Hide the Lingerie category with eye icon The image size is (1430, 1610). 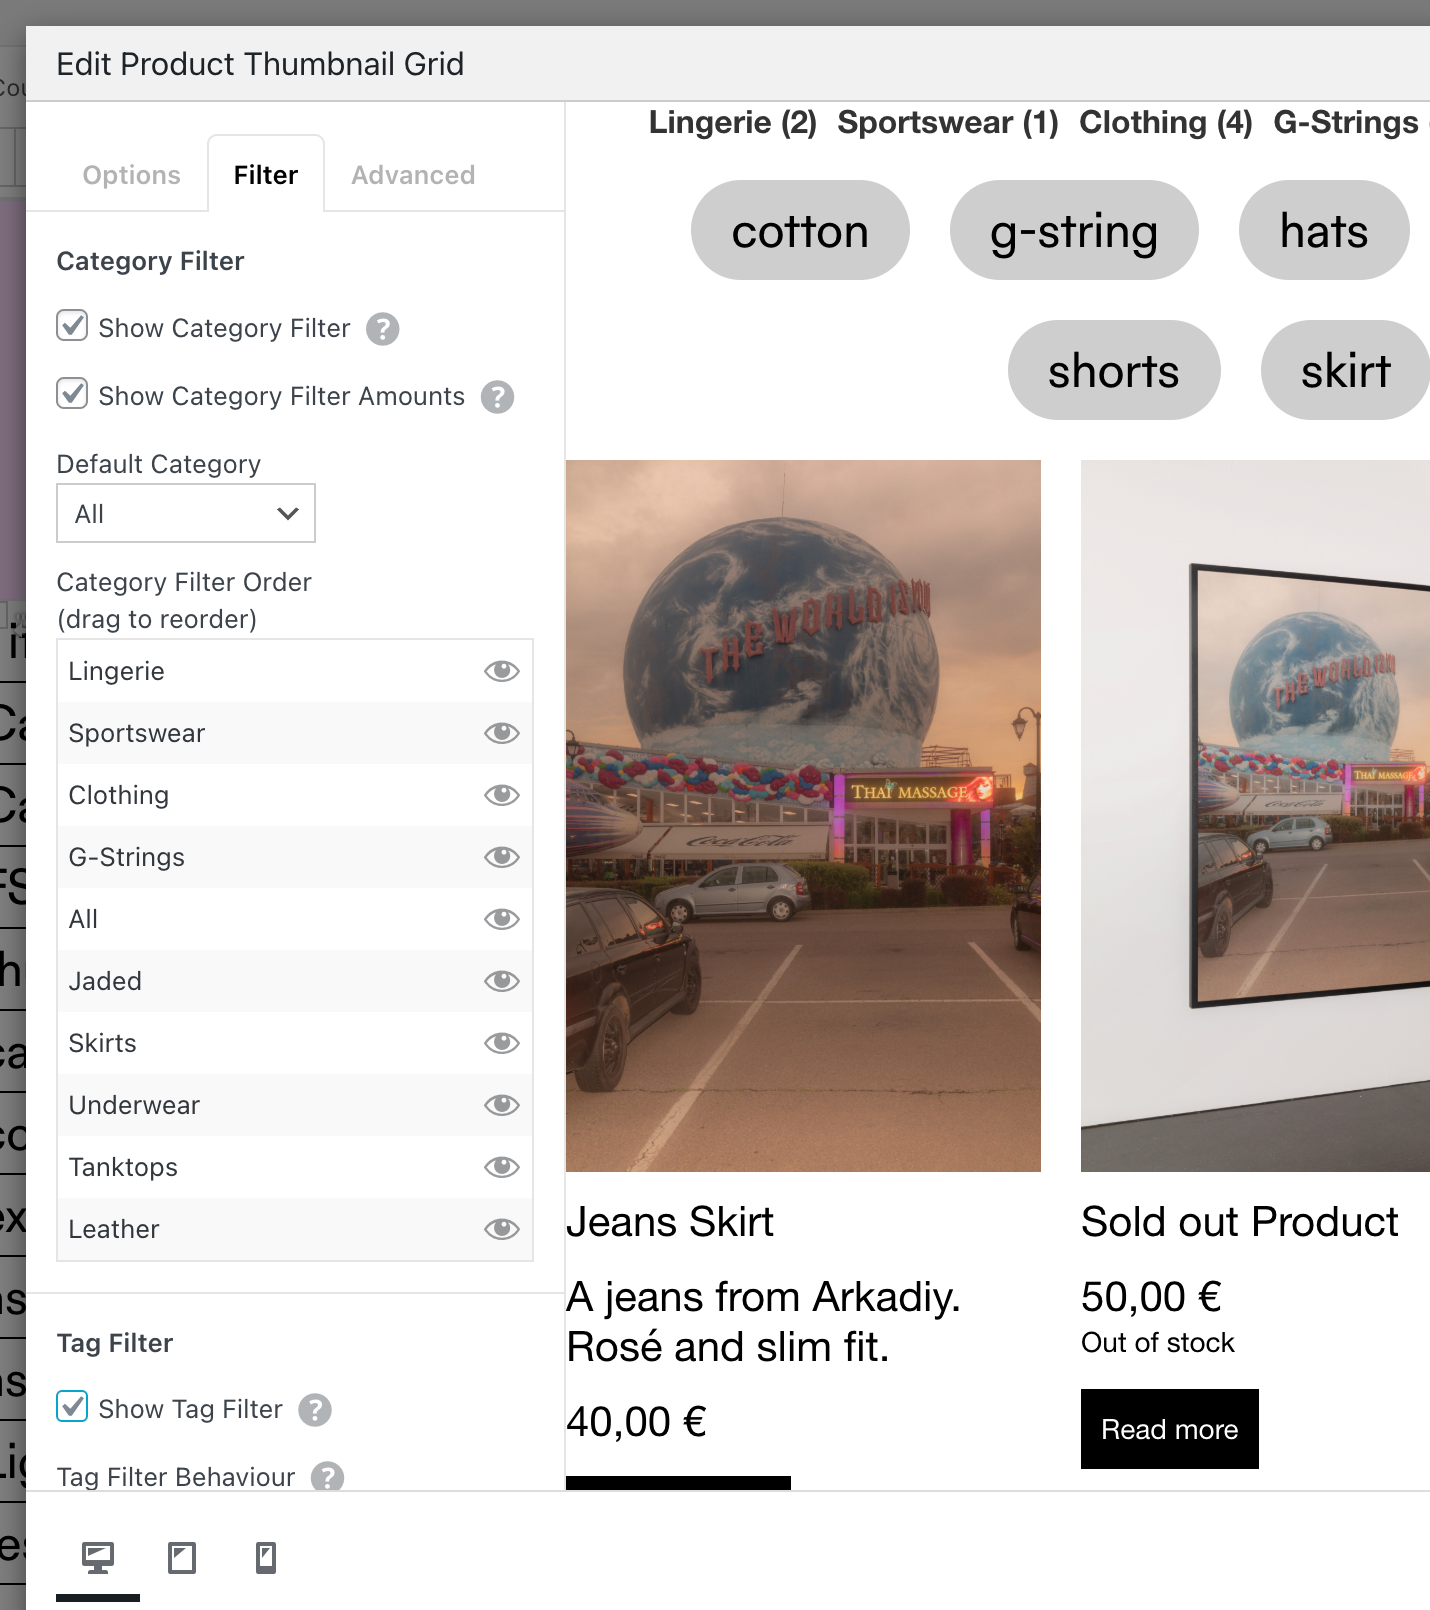(501, 671)
